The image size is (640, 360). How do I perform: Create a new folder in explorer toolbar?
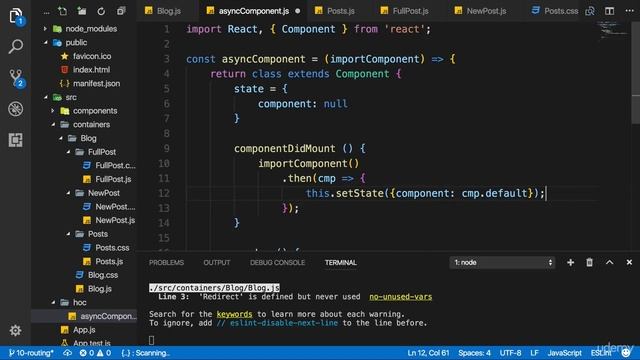82,11
